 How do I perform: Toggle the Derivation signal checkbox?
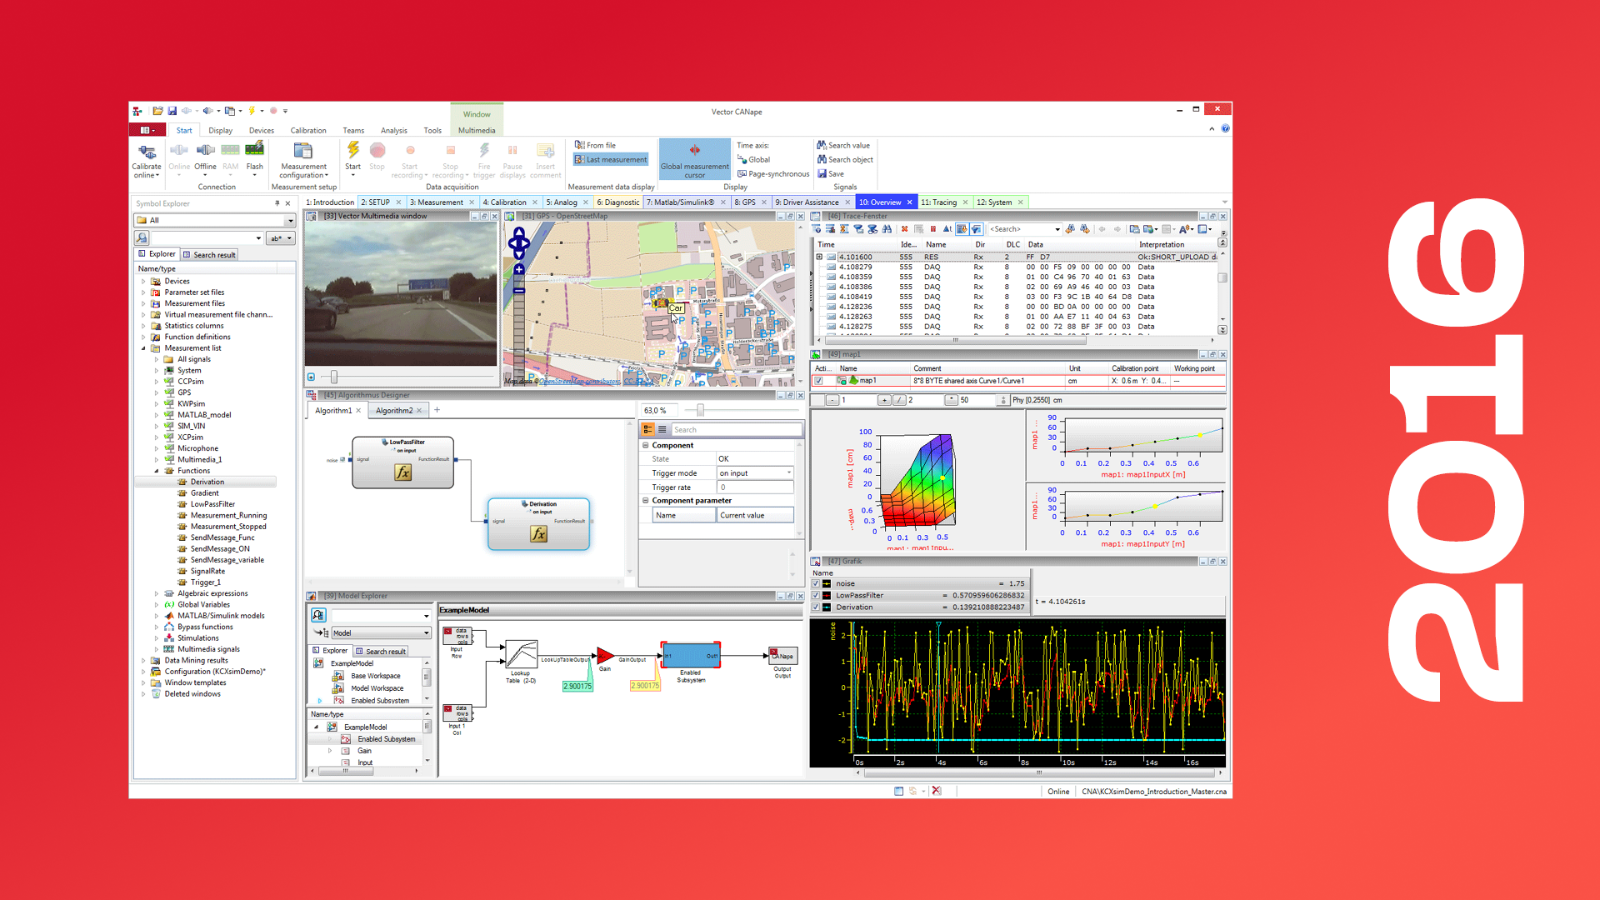click(x=816, y=607)
